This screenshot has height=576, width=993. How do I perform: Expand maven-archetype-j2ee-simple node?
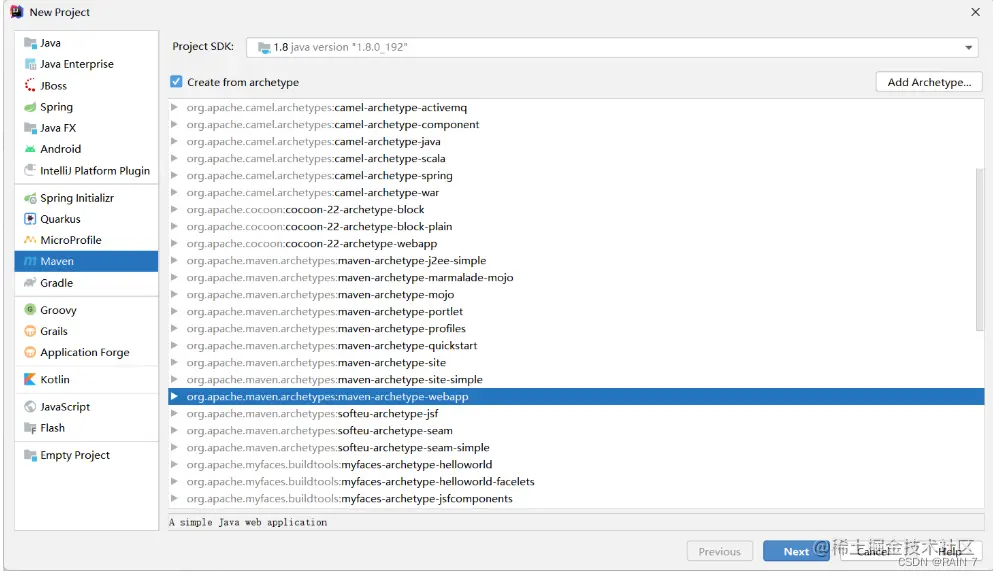click(x=174, y=260)
